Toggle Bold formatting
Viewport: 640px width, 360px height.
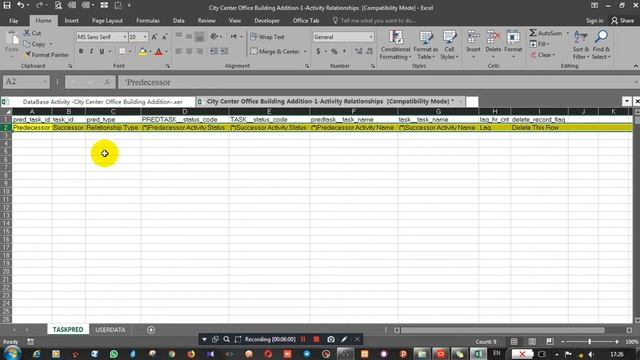81,51
